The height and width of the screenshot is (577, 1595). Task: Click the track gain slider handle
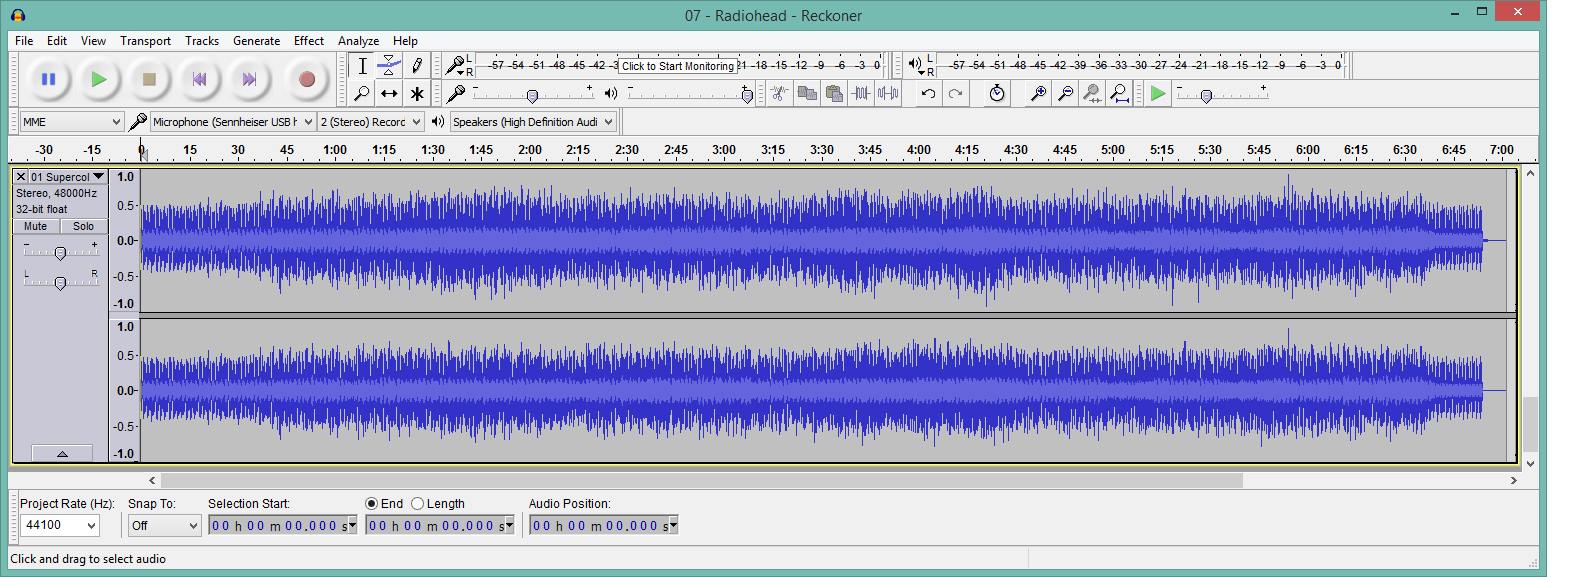pos(60,253)
